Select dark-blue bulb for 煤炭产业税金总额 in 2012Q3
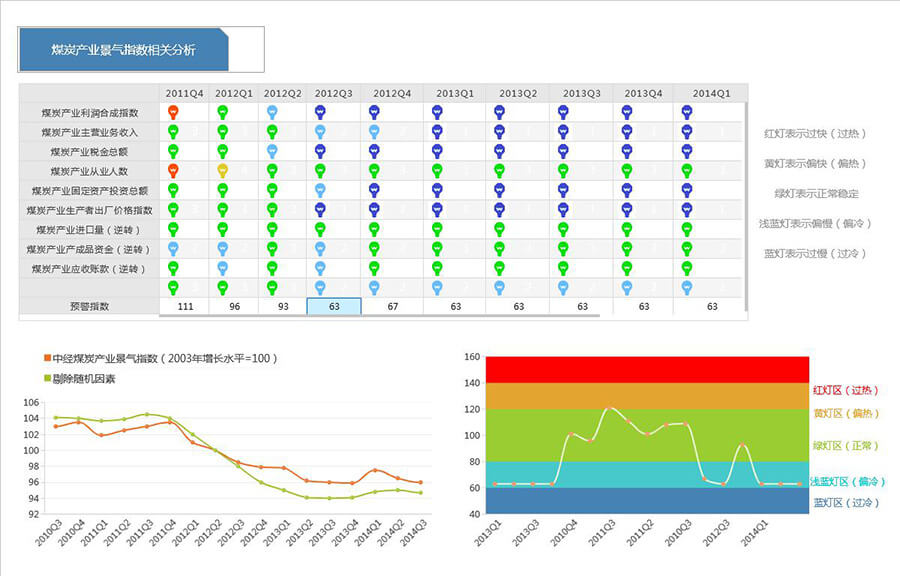The height and width of the screenshot is (576, 900). click(x=320, y=151)
